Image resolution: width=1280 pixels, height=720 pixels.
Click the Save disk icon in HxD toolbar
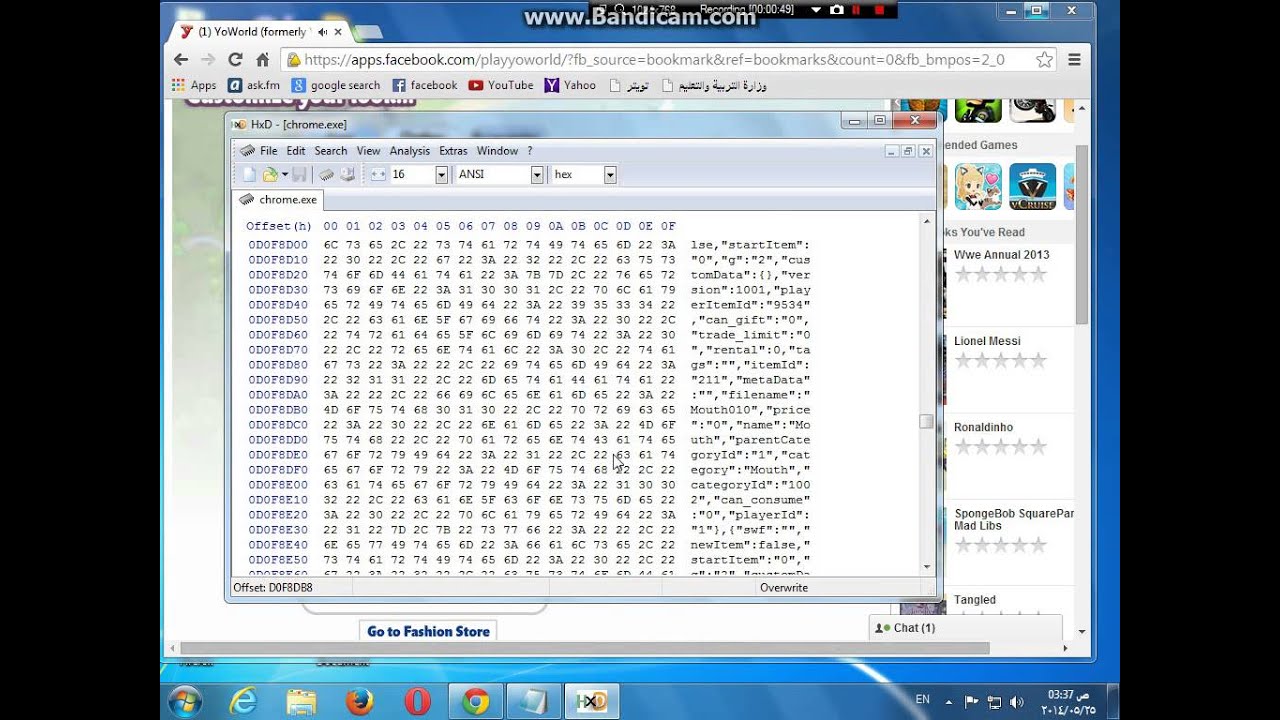[x=299, y=174]
